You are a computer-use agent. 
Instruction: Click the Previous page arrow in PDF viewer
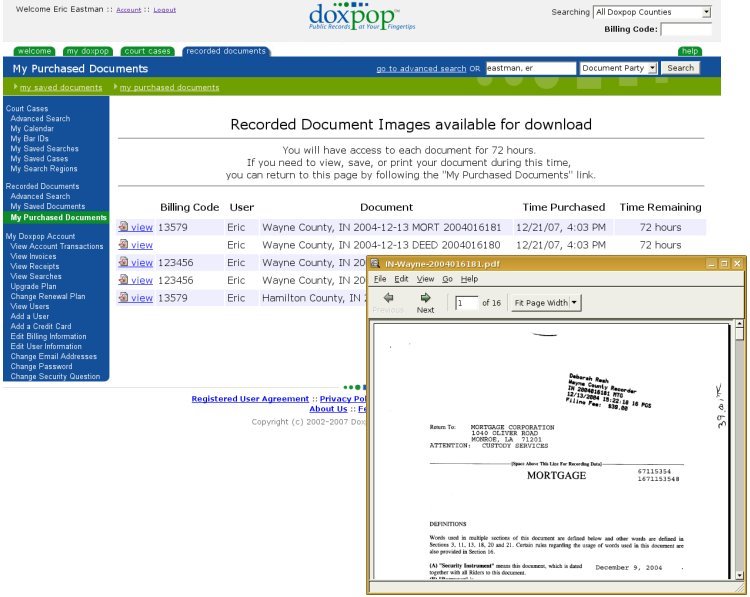(x=388, y=302)
